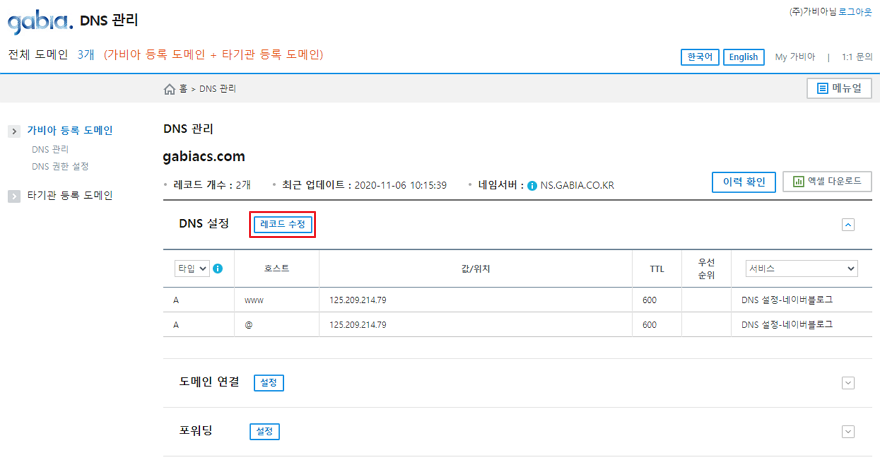Click the 3개 domain count
Screen dimensions: 880x460
86,55
